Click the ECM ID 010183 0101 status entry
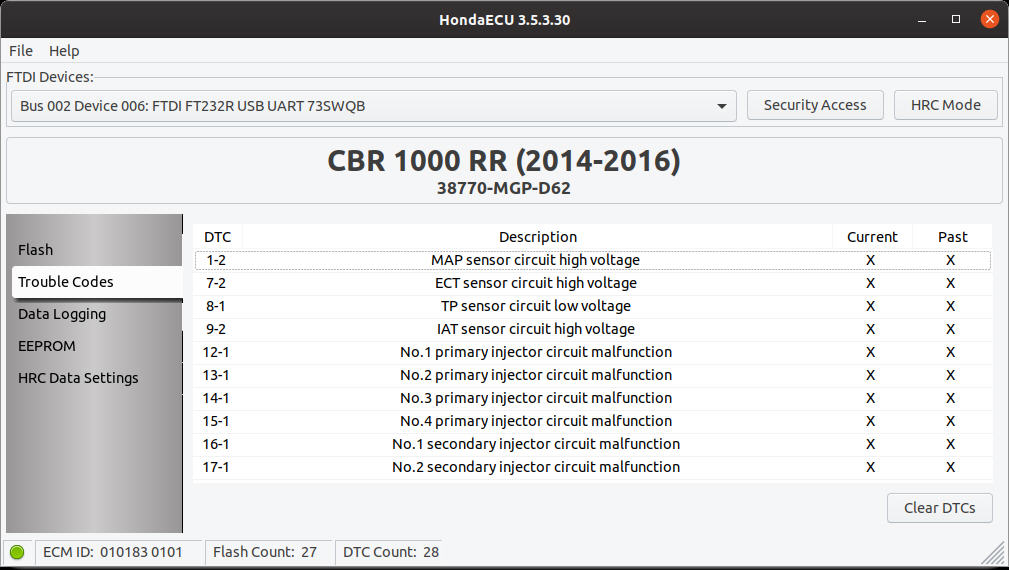 (113, 552)
